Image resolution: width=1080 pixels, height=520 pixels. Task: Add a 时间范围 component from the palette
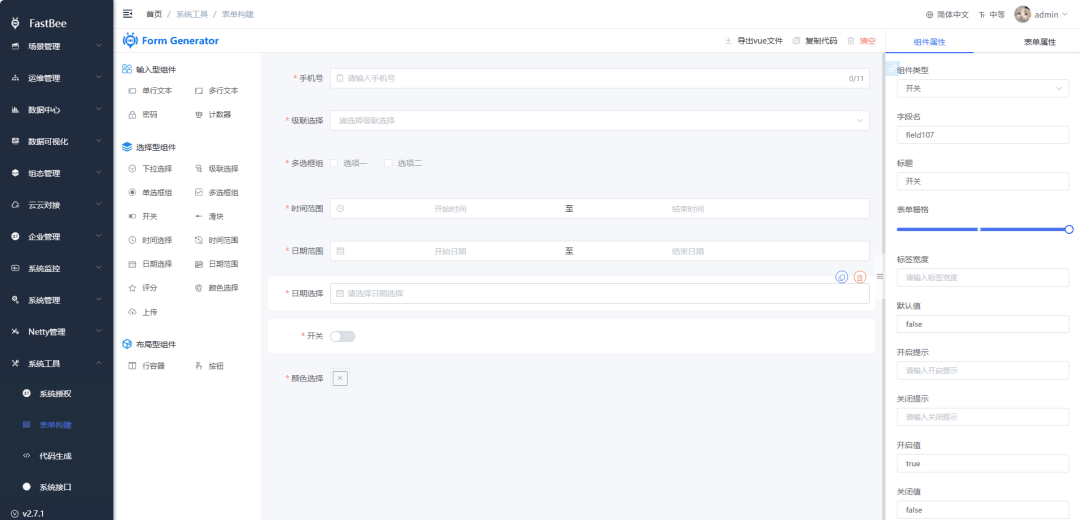click(216, 240)
